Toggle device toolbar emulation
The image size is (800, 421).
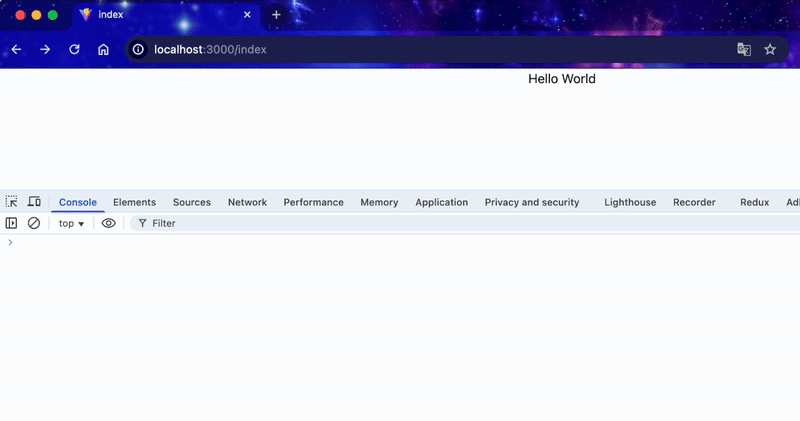[x=34, y=202]
